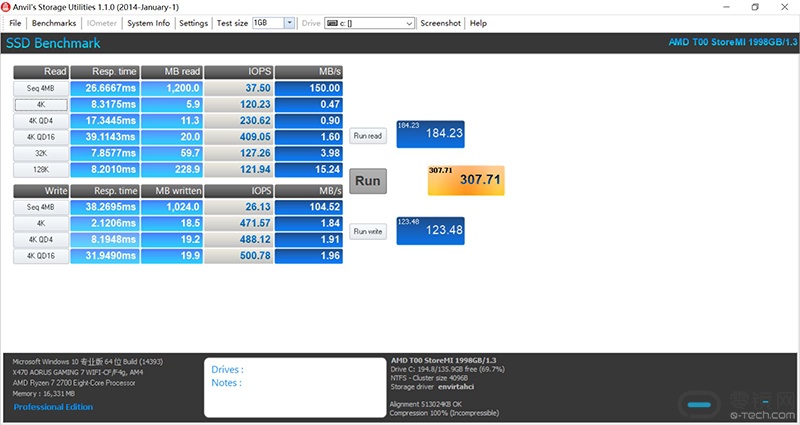
Task: Click the Drives and Notes text field
Action: point(295,387)
